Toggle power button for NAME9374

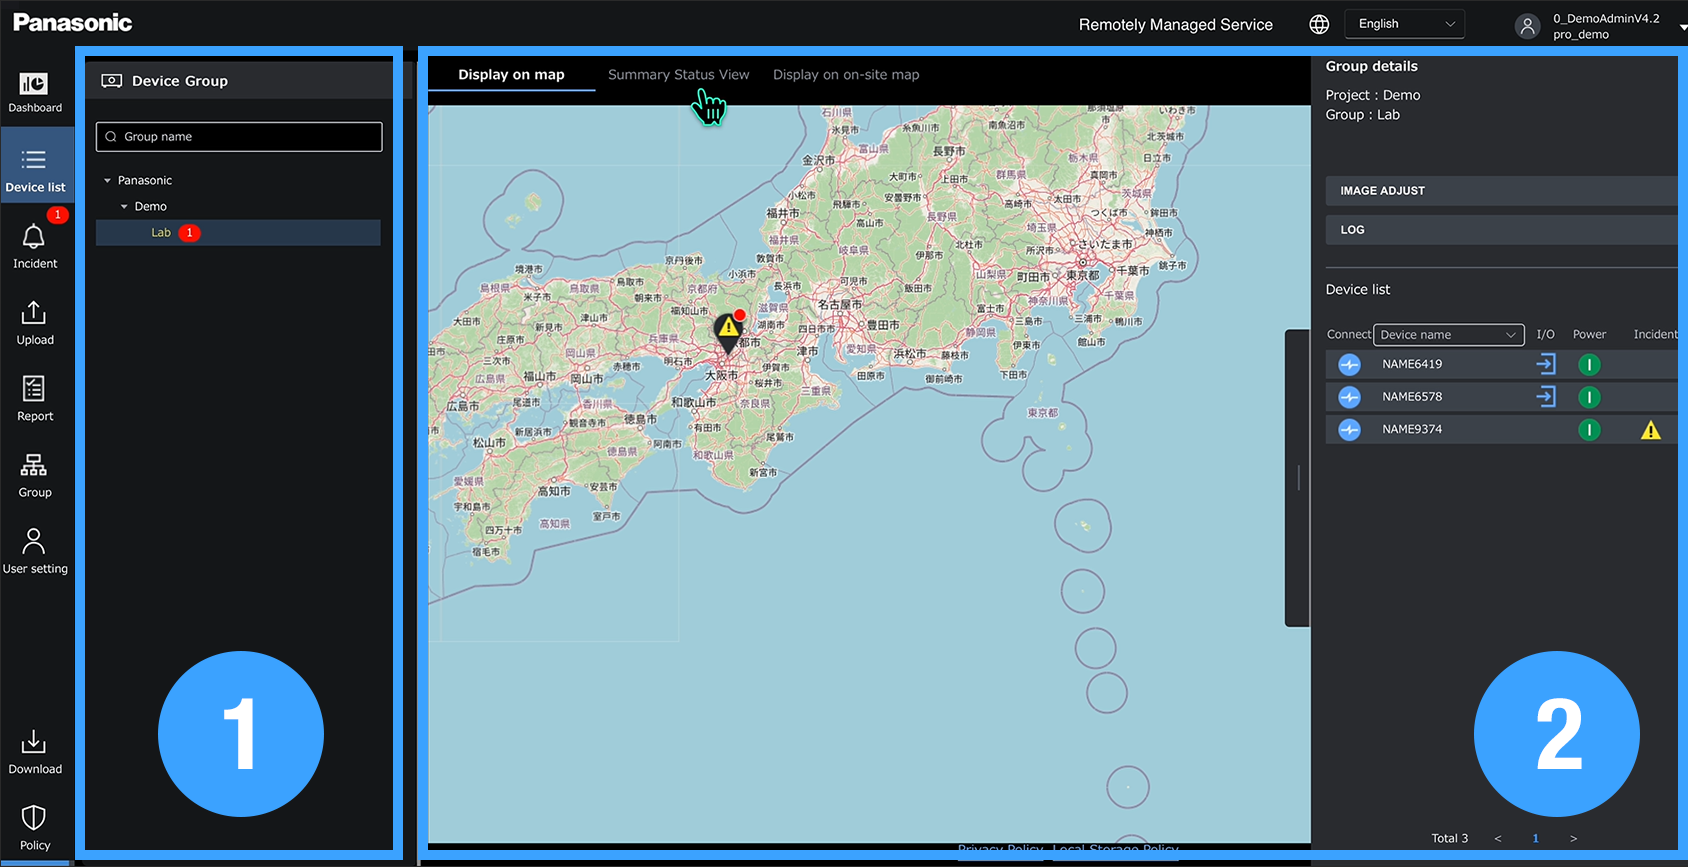pyautogui.click(x=1588, y=430)
